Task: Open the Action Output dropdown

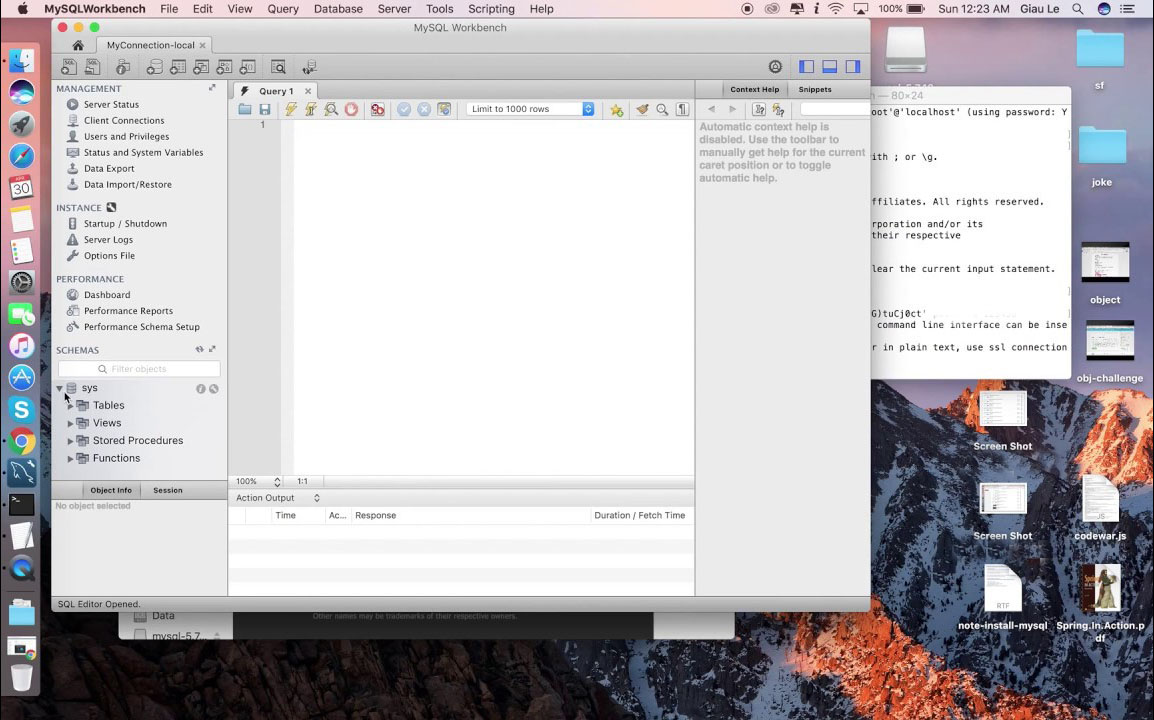Action: click(278, 498)
